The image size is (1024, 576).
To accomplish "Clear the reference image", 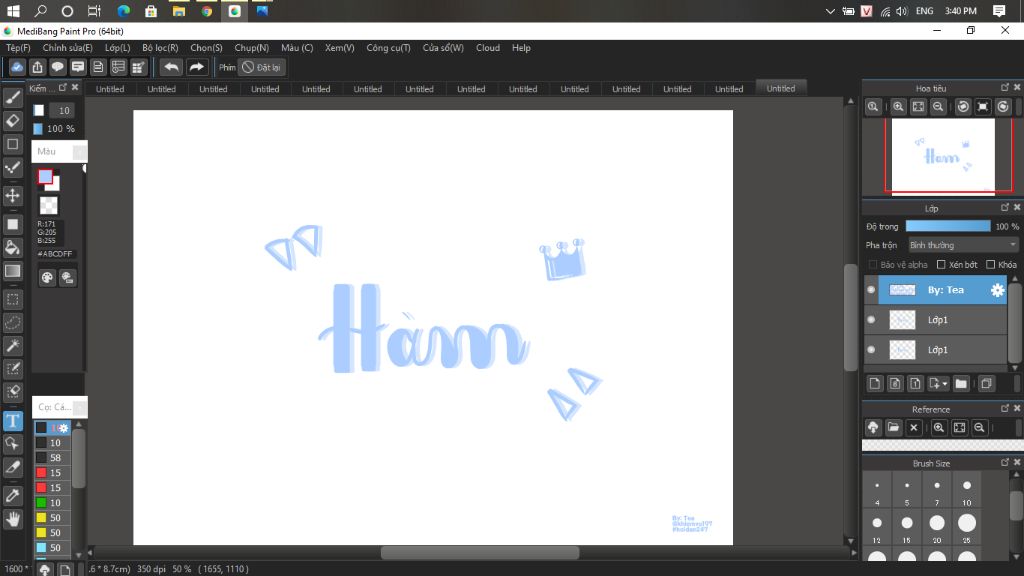I will click(914, 428).
